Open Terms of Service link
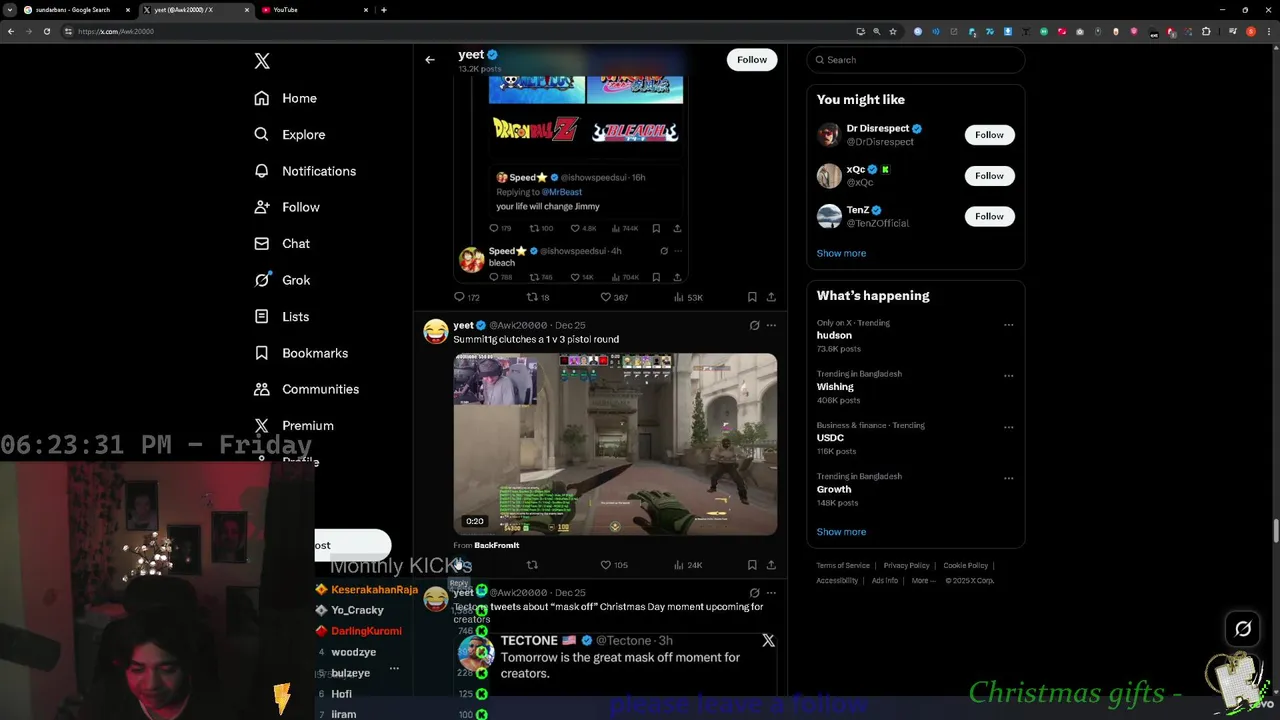Viewport: 1280px width, 720px height. click(843, 566)
